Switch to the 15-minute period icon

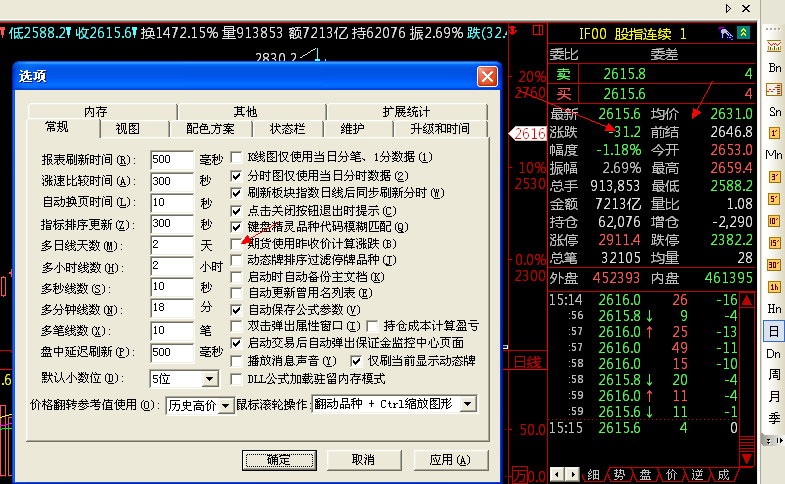(773, 243)
